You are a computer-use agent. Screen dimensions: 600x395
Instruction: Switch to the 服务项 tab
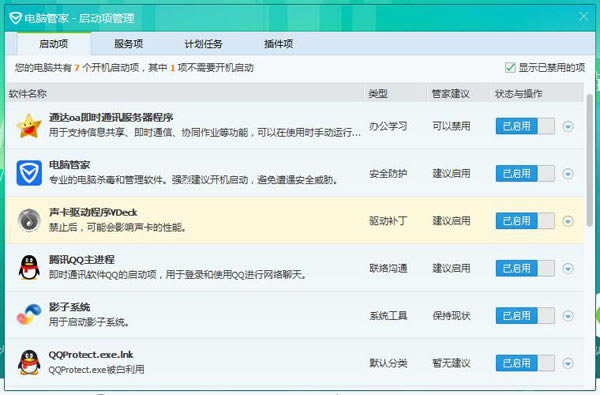(x=129, y=44)
